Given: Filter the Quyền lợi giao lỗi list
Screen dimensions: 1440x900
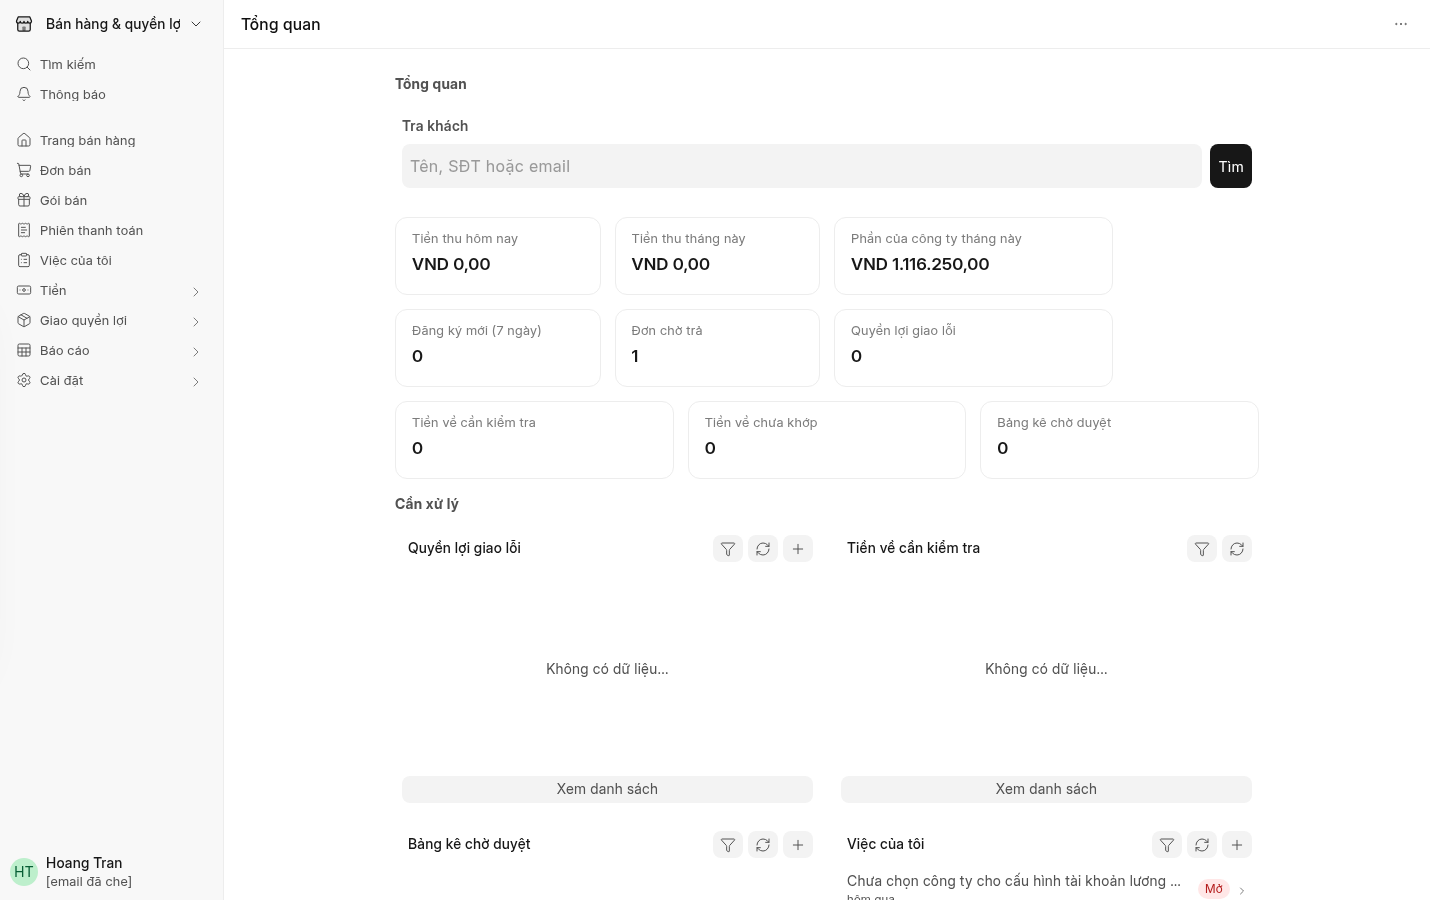Looking at the screenshot, I should (728, 549).
